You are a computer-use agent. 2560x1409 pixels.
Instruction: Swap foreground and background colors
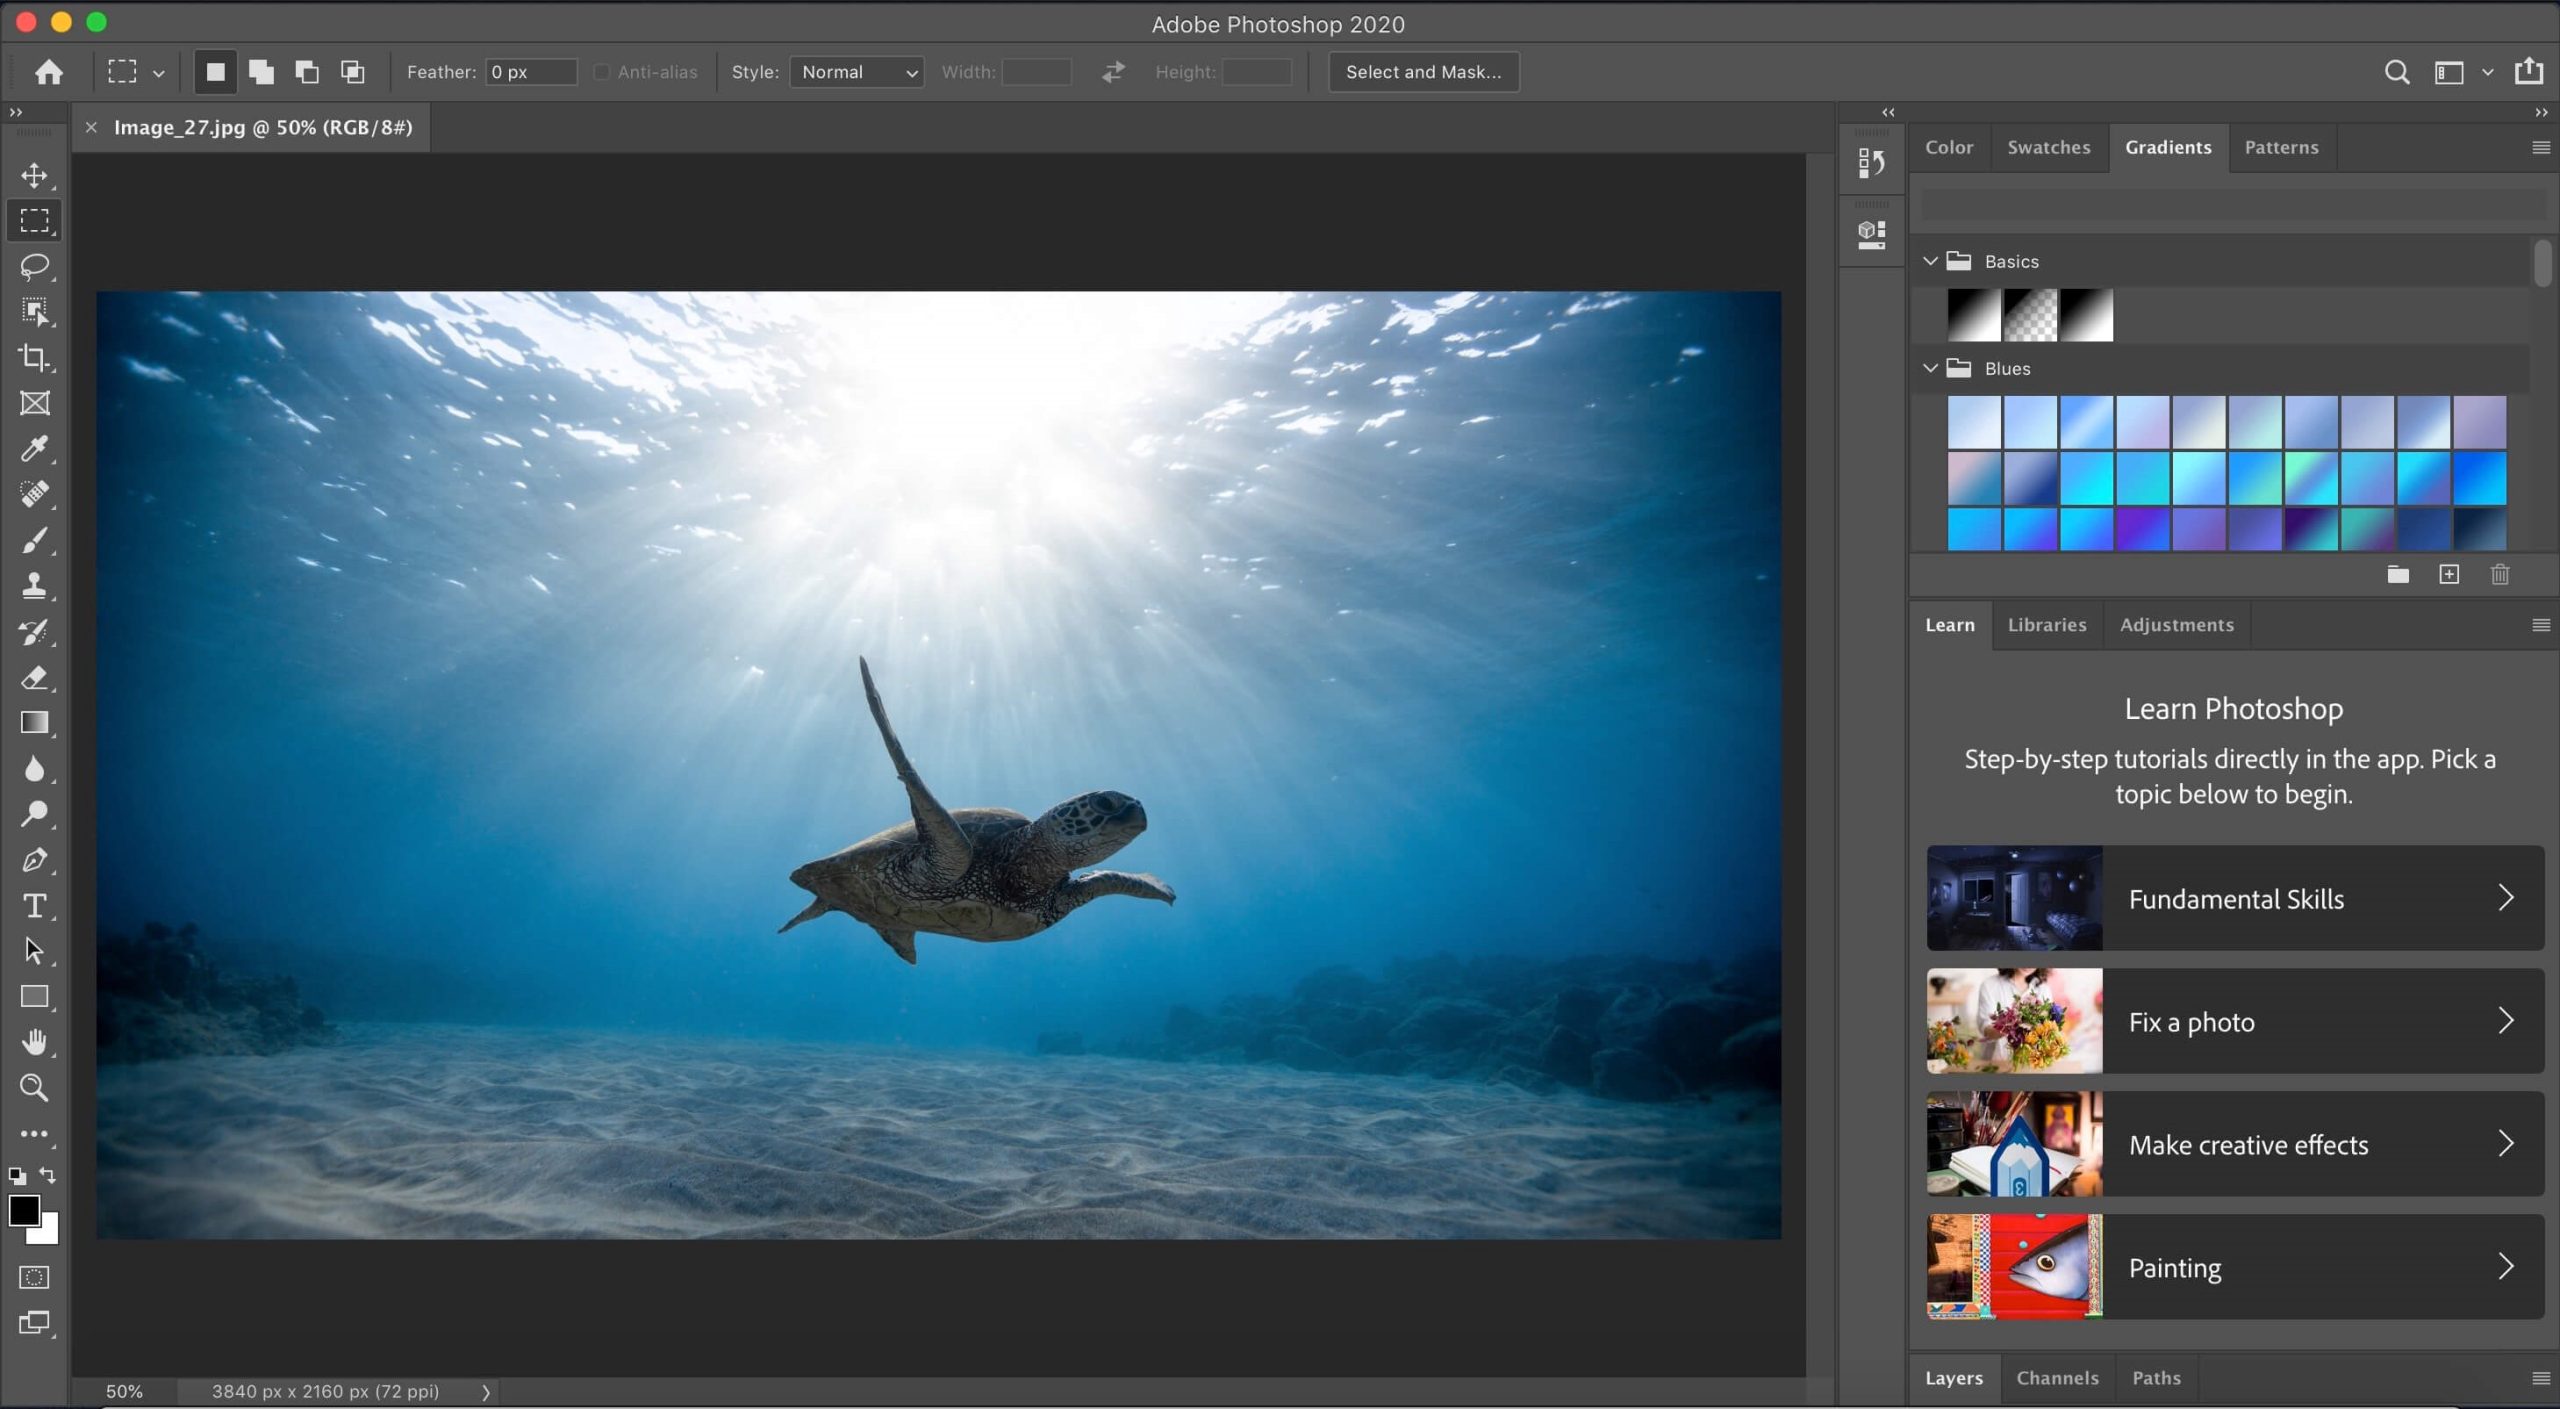pos(48,1175)
